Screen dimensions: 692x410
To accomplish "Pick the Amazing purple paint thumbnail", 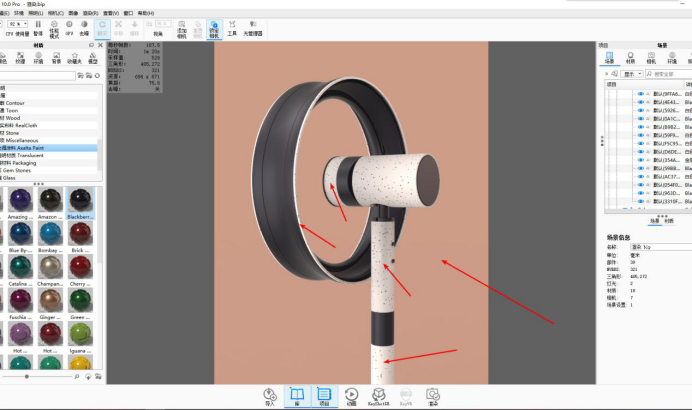I will pos(20,199).
